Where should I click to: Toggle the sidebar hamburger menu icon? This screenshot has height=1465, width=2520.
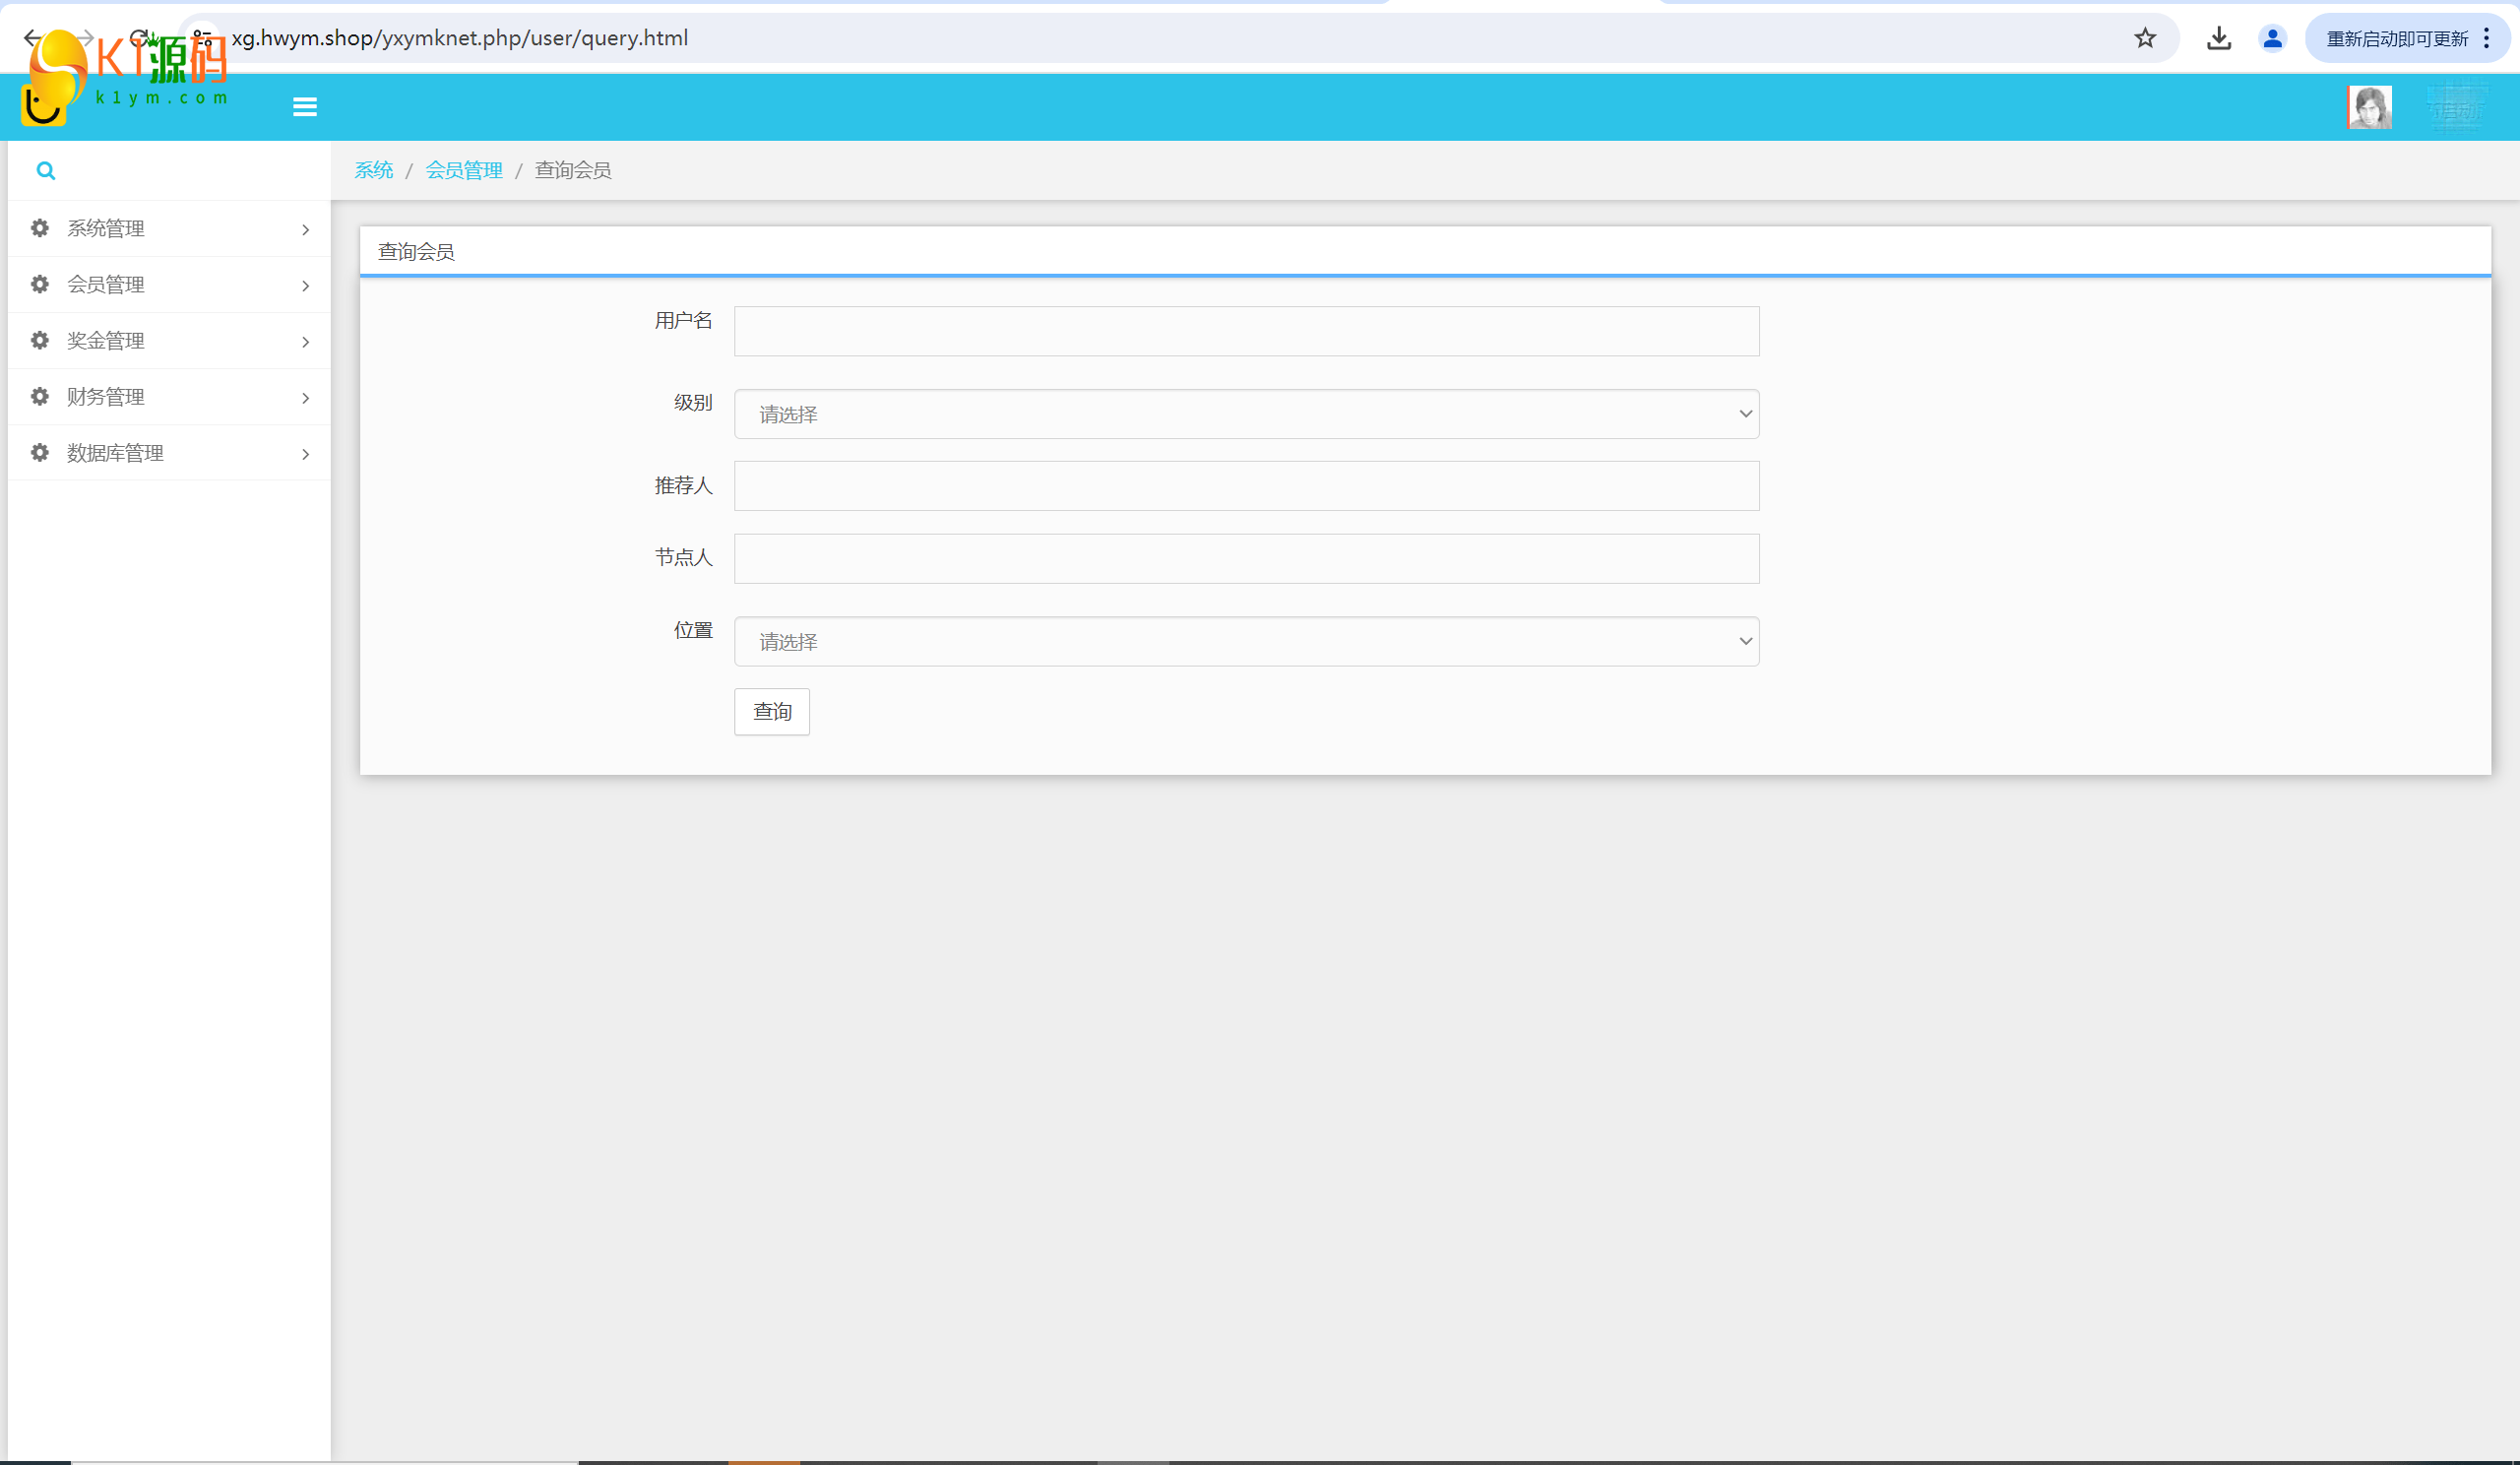point(305,107)
